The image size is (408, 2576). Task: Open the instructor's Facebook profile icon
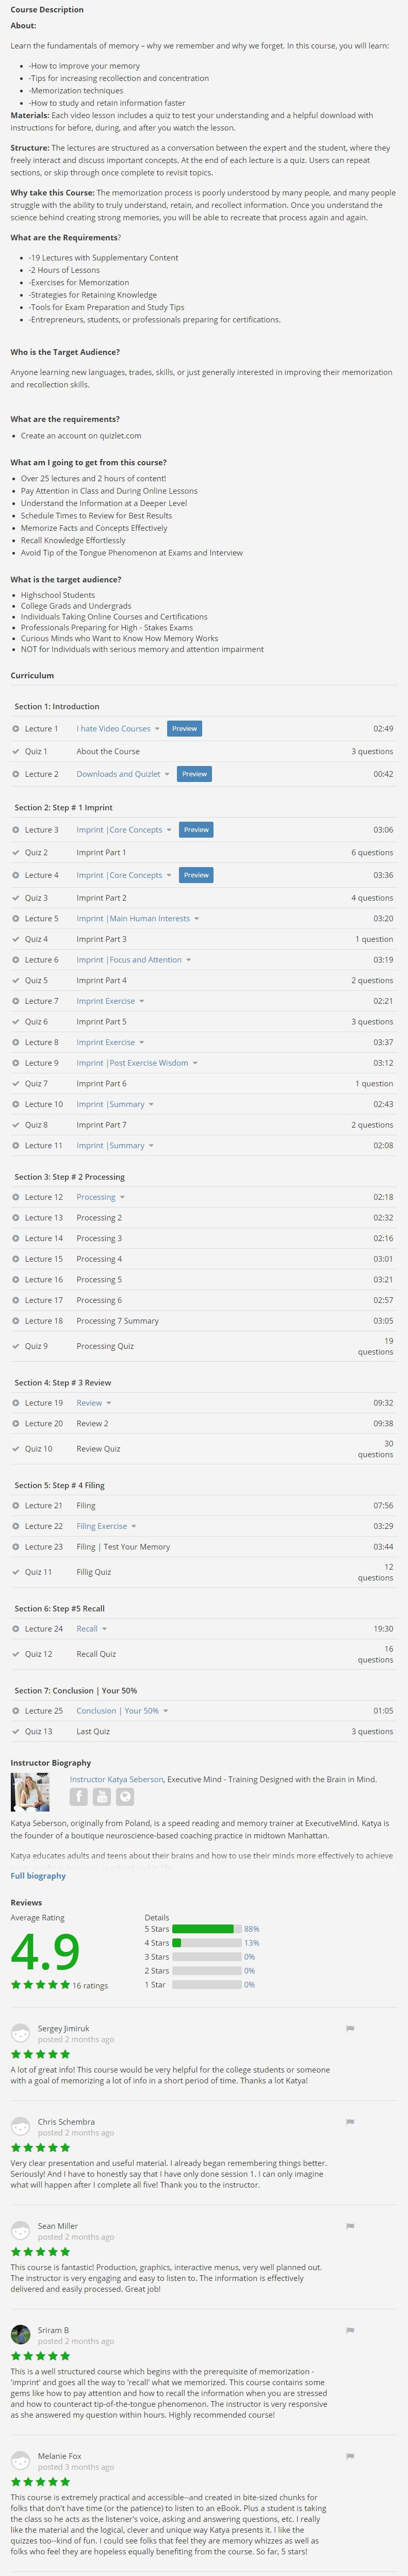[78, 1797]
